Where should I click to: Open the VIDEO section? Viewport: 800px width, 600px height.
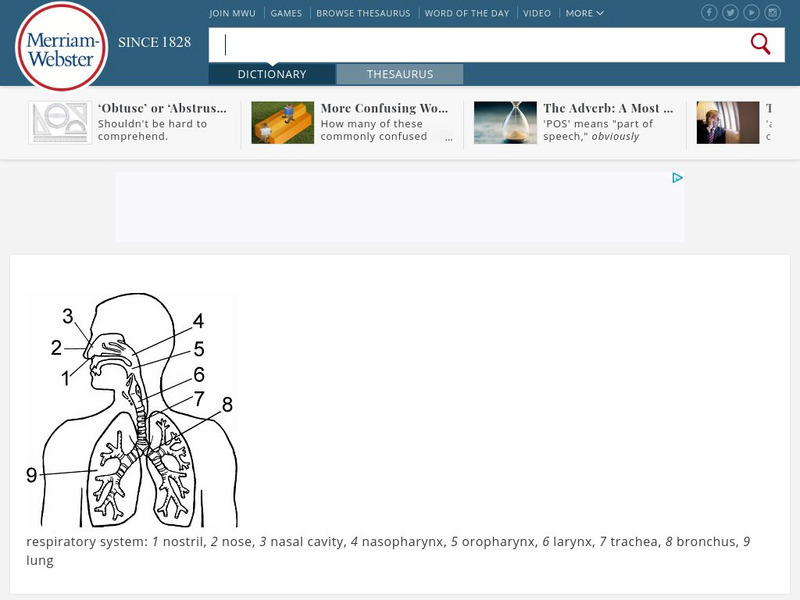tap(536, 13)
